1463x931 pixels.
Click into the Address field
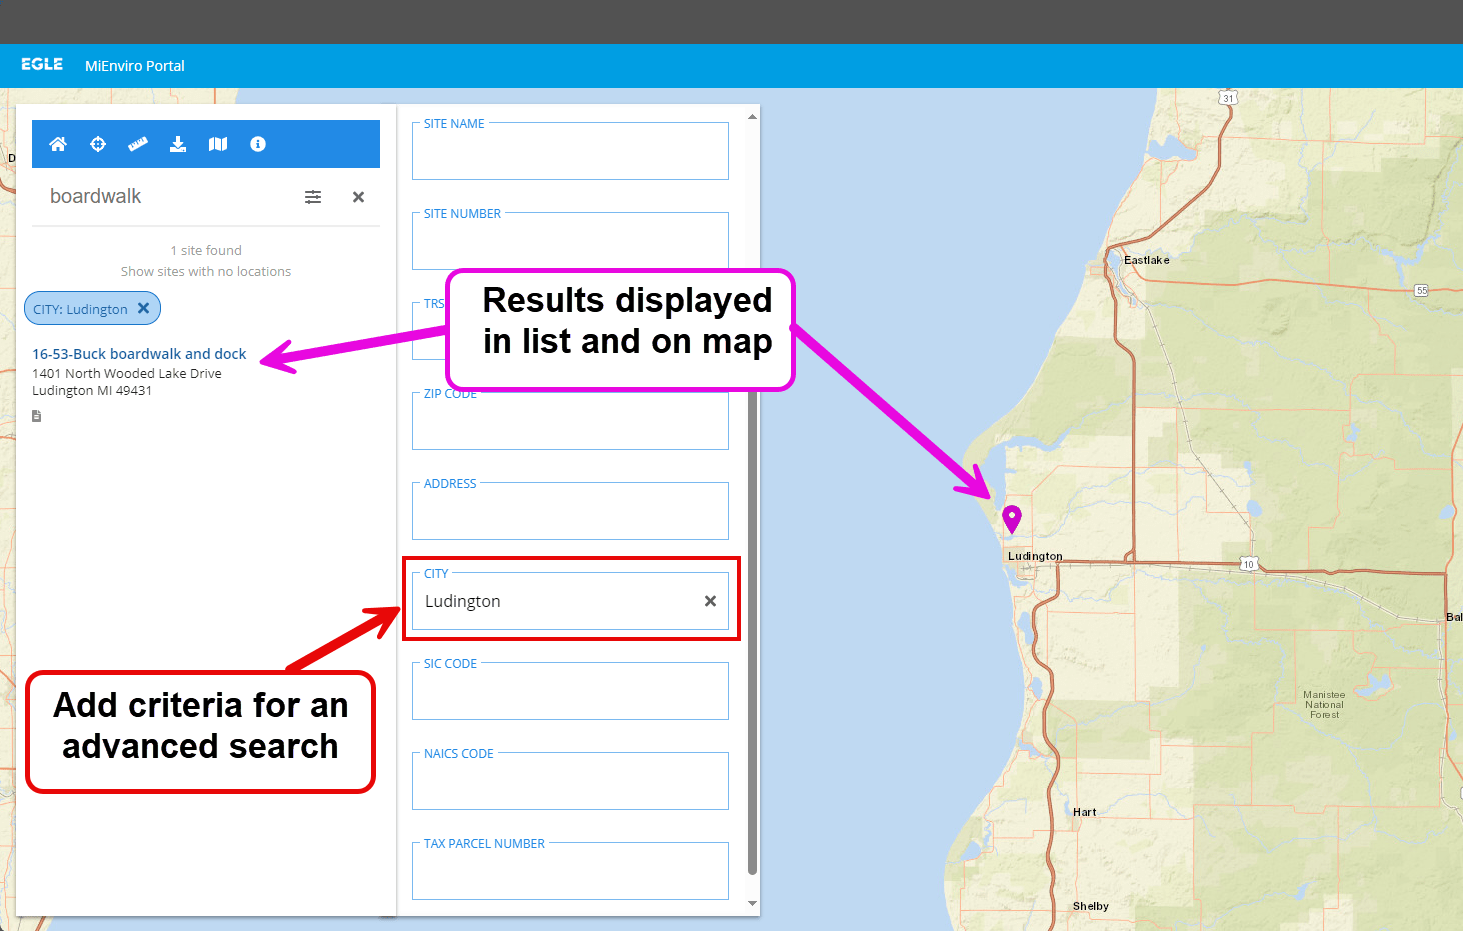pyautogui.click(x=570, y=511)
